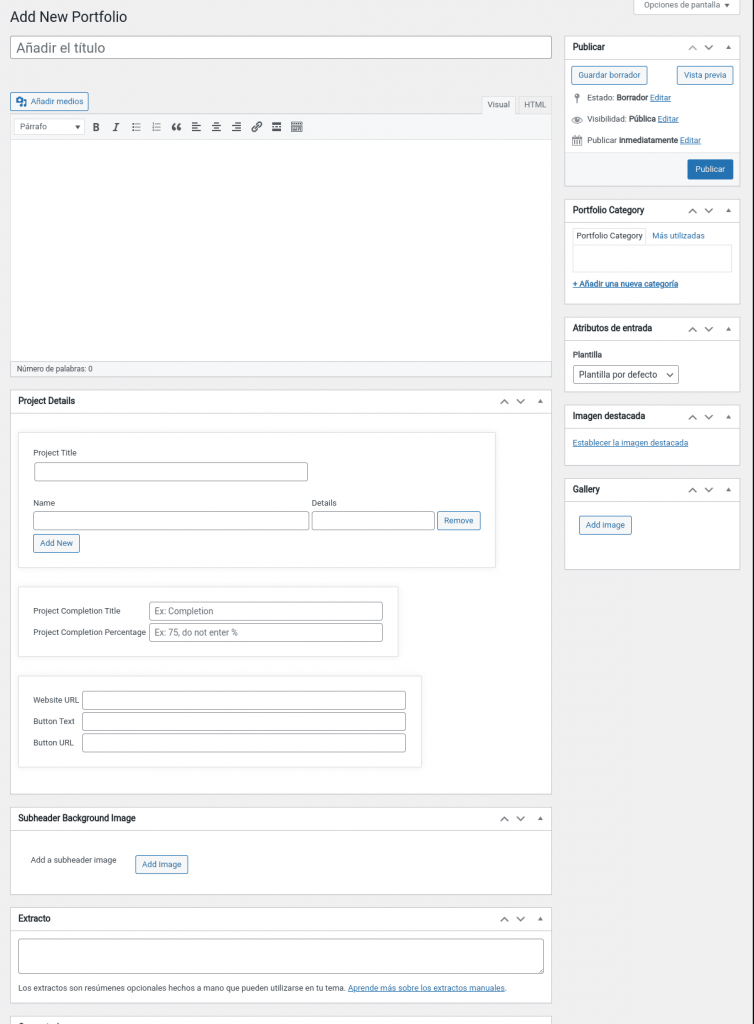Insert the Read More tag
This screenshot has height=1024, width=754.
pos(276,127)
